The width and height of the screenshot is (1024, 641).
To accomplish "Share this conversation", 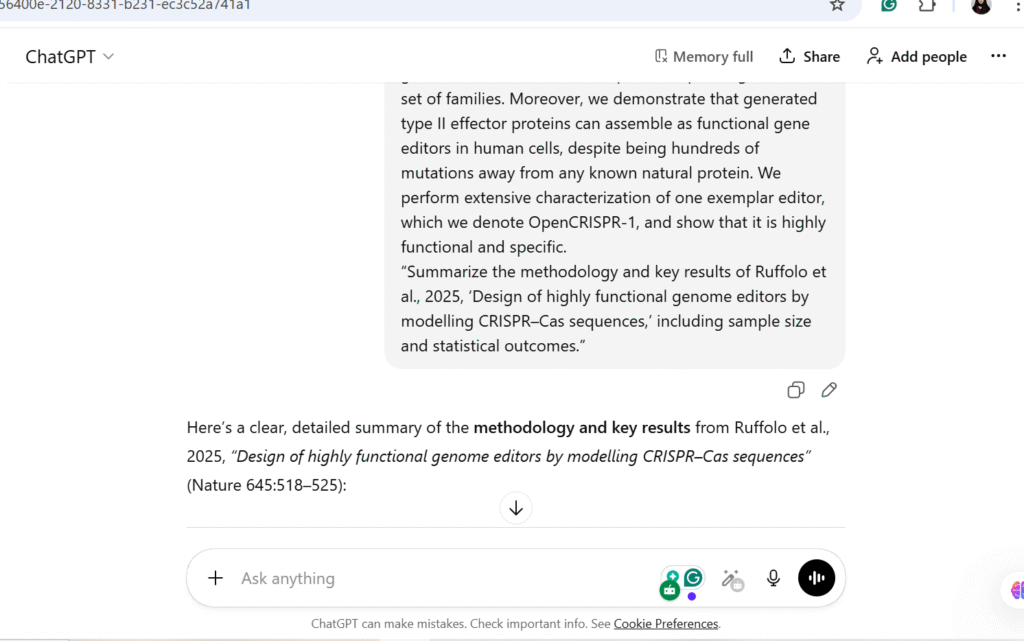I will [809, 57].
